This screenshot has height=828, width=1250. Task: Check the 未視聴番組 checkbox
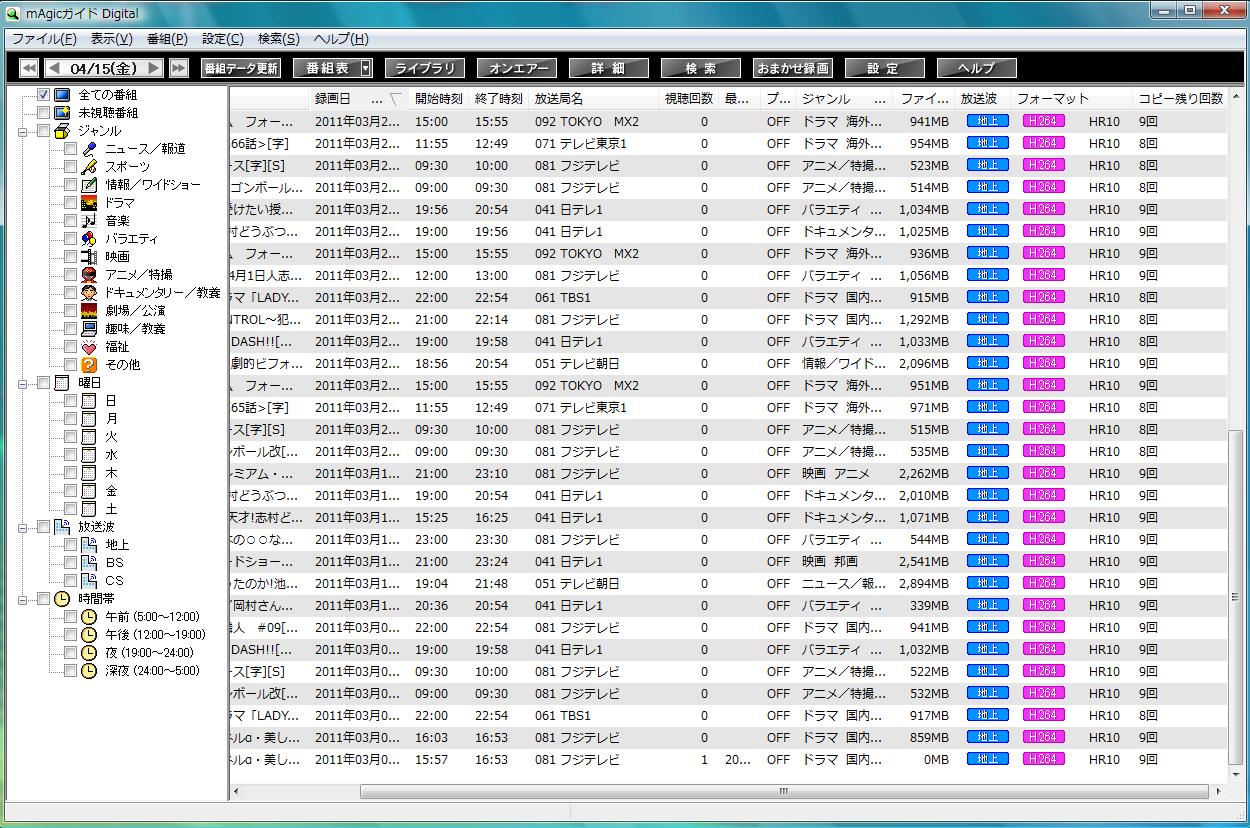pos(43,113)
